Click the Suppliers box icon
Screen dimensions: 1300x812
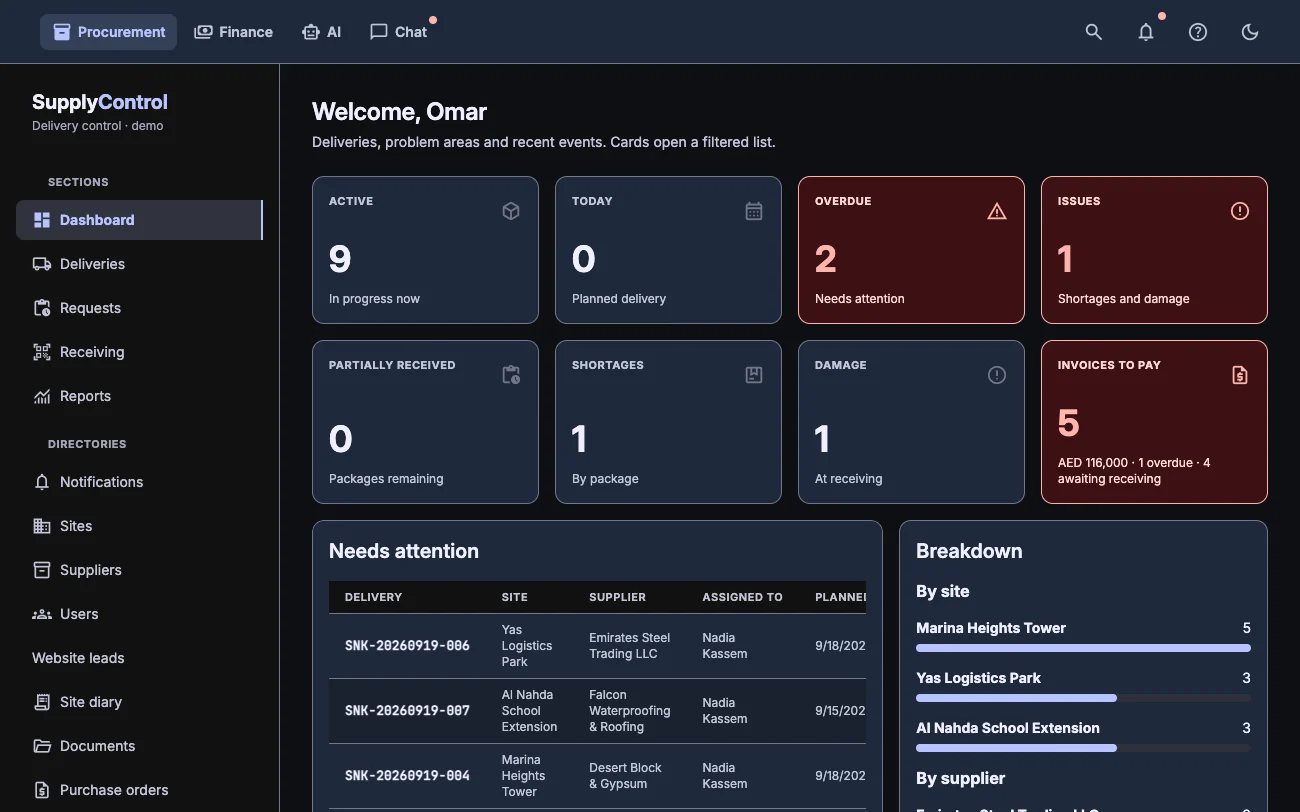(x=42, y=570)
